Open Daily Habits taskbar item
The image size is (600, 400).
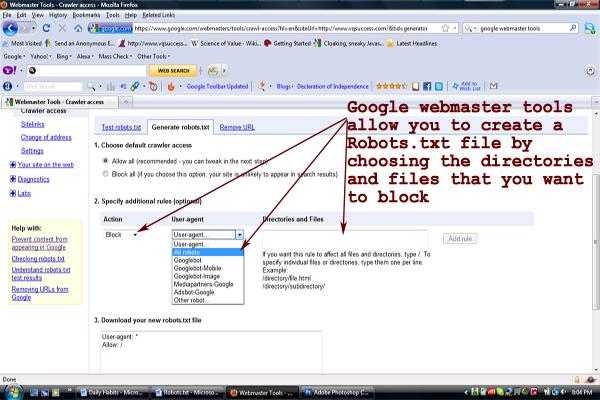point(112,392)
